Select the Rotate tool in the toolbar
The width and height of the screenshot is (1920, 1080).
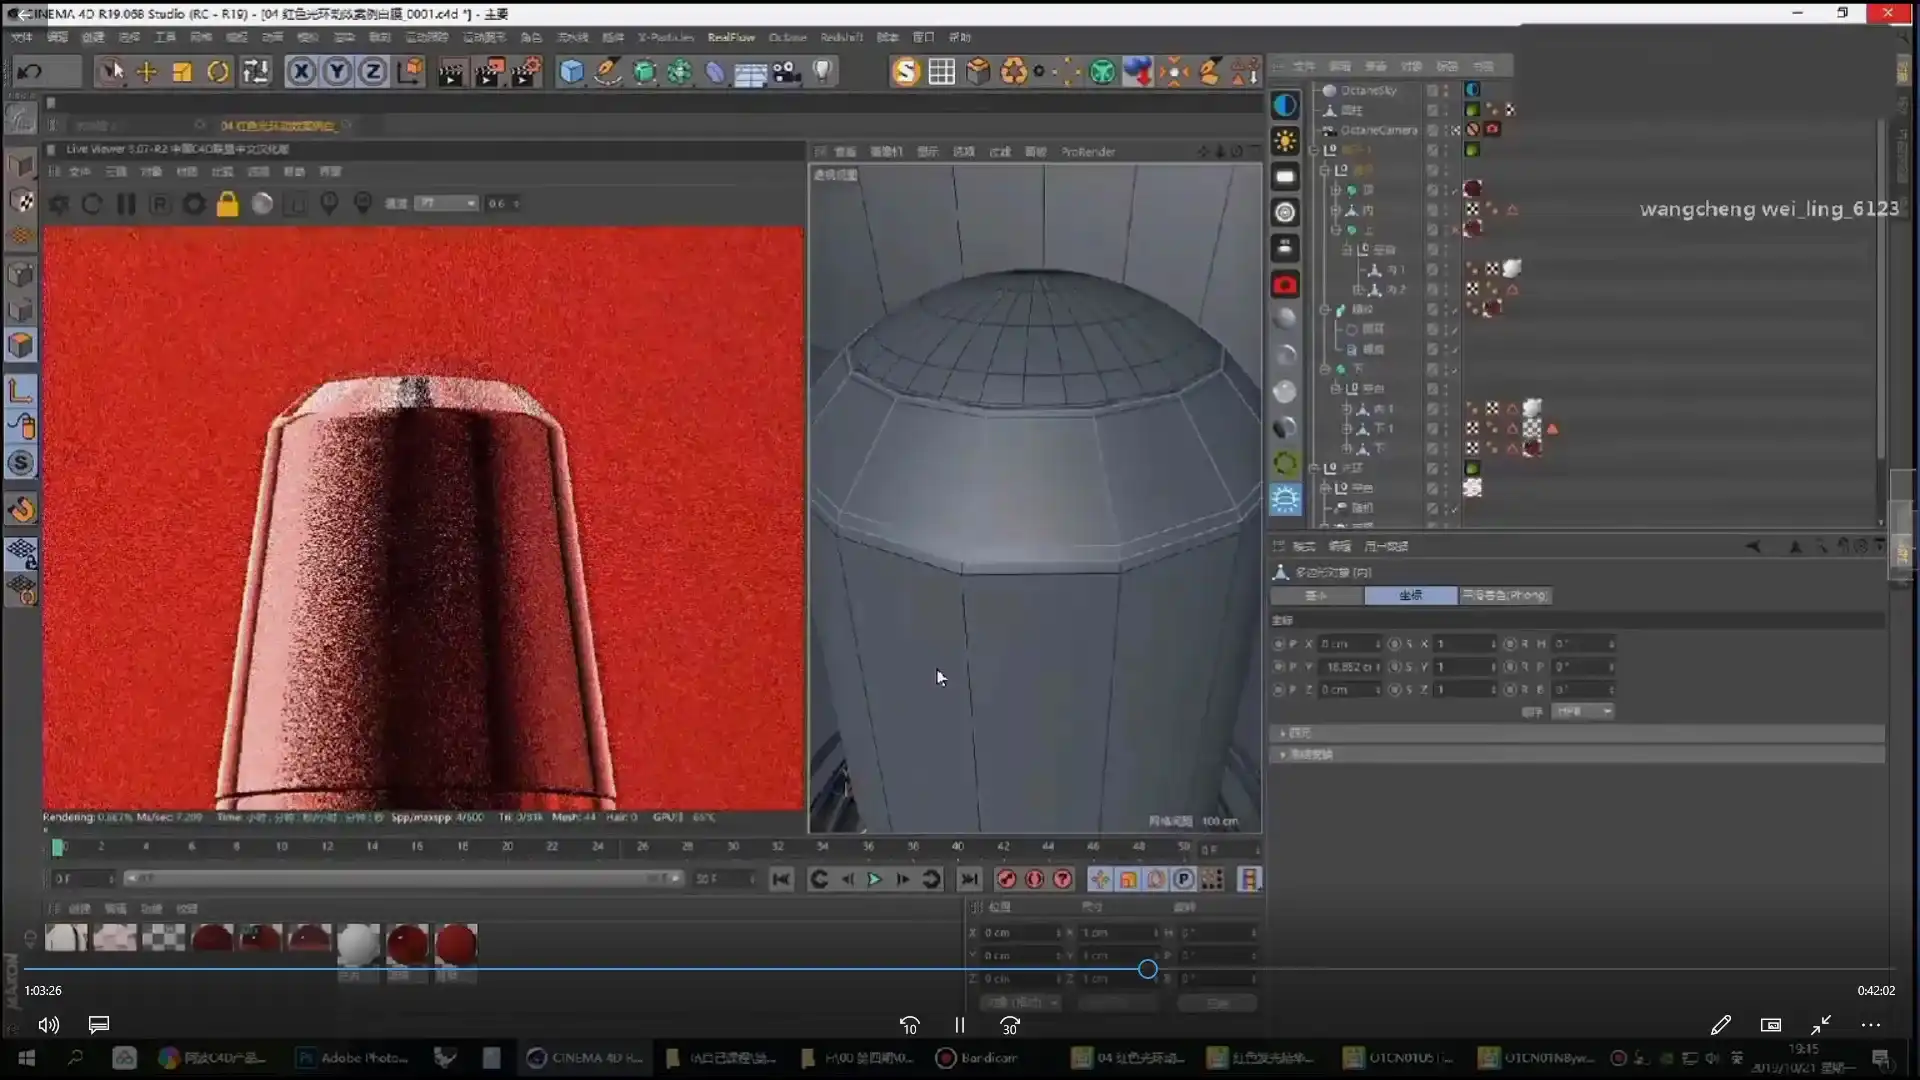click(218, 71)
